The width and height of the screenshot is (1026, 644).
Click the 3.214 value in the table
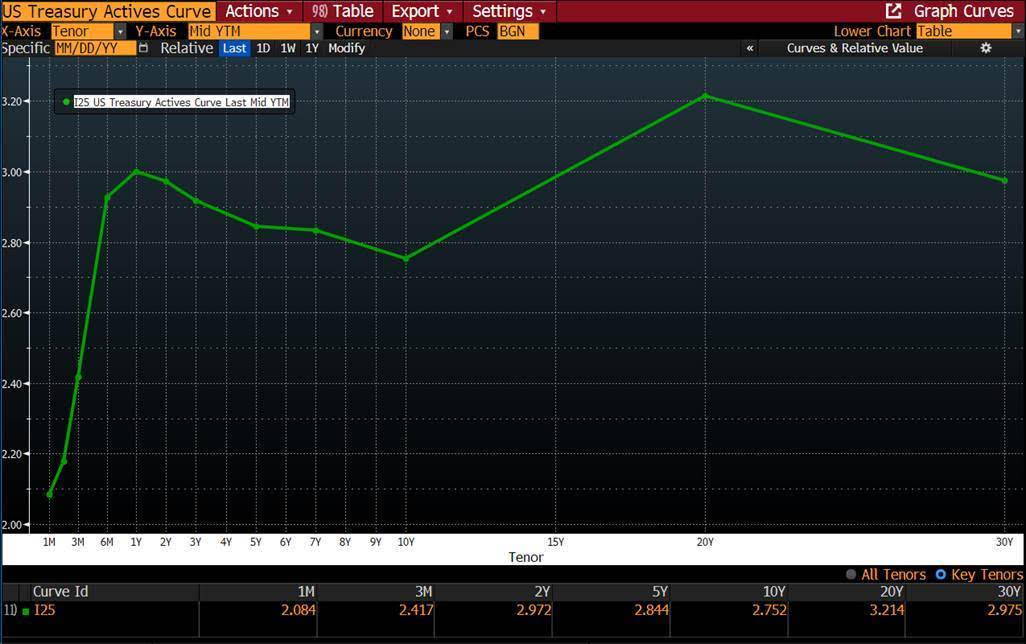pos(887,610)
